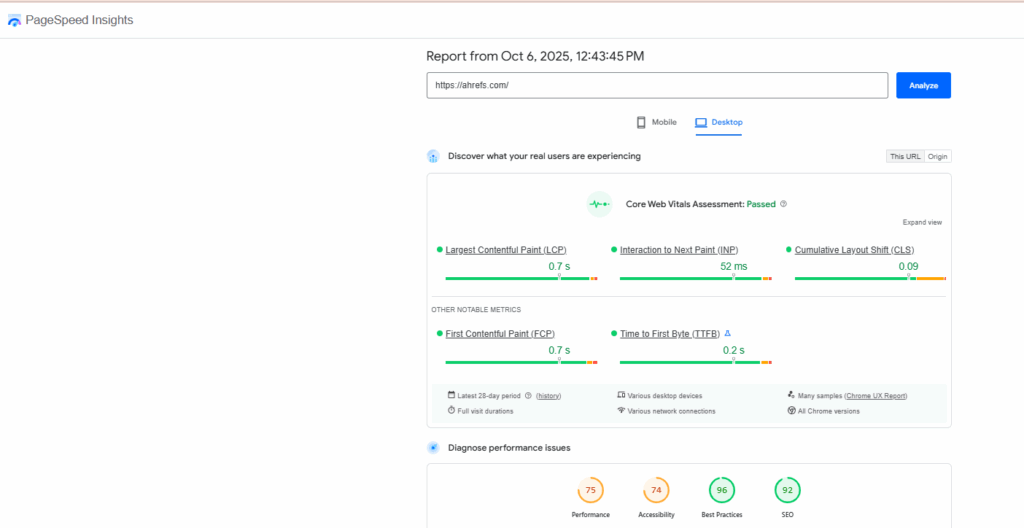Open Interaction to Next Paint (INP) link
Screen dimensions: 1024x528
click(679, 250)
